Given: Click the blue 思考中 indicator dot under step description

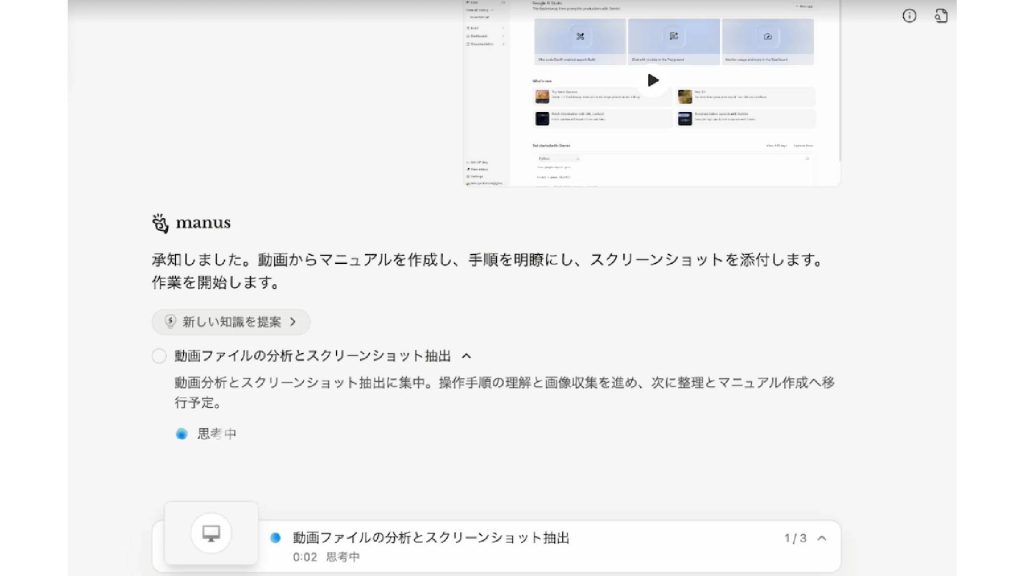Looking at the screenshot, I should click(181, 434).
